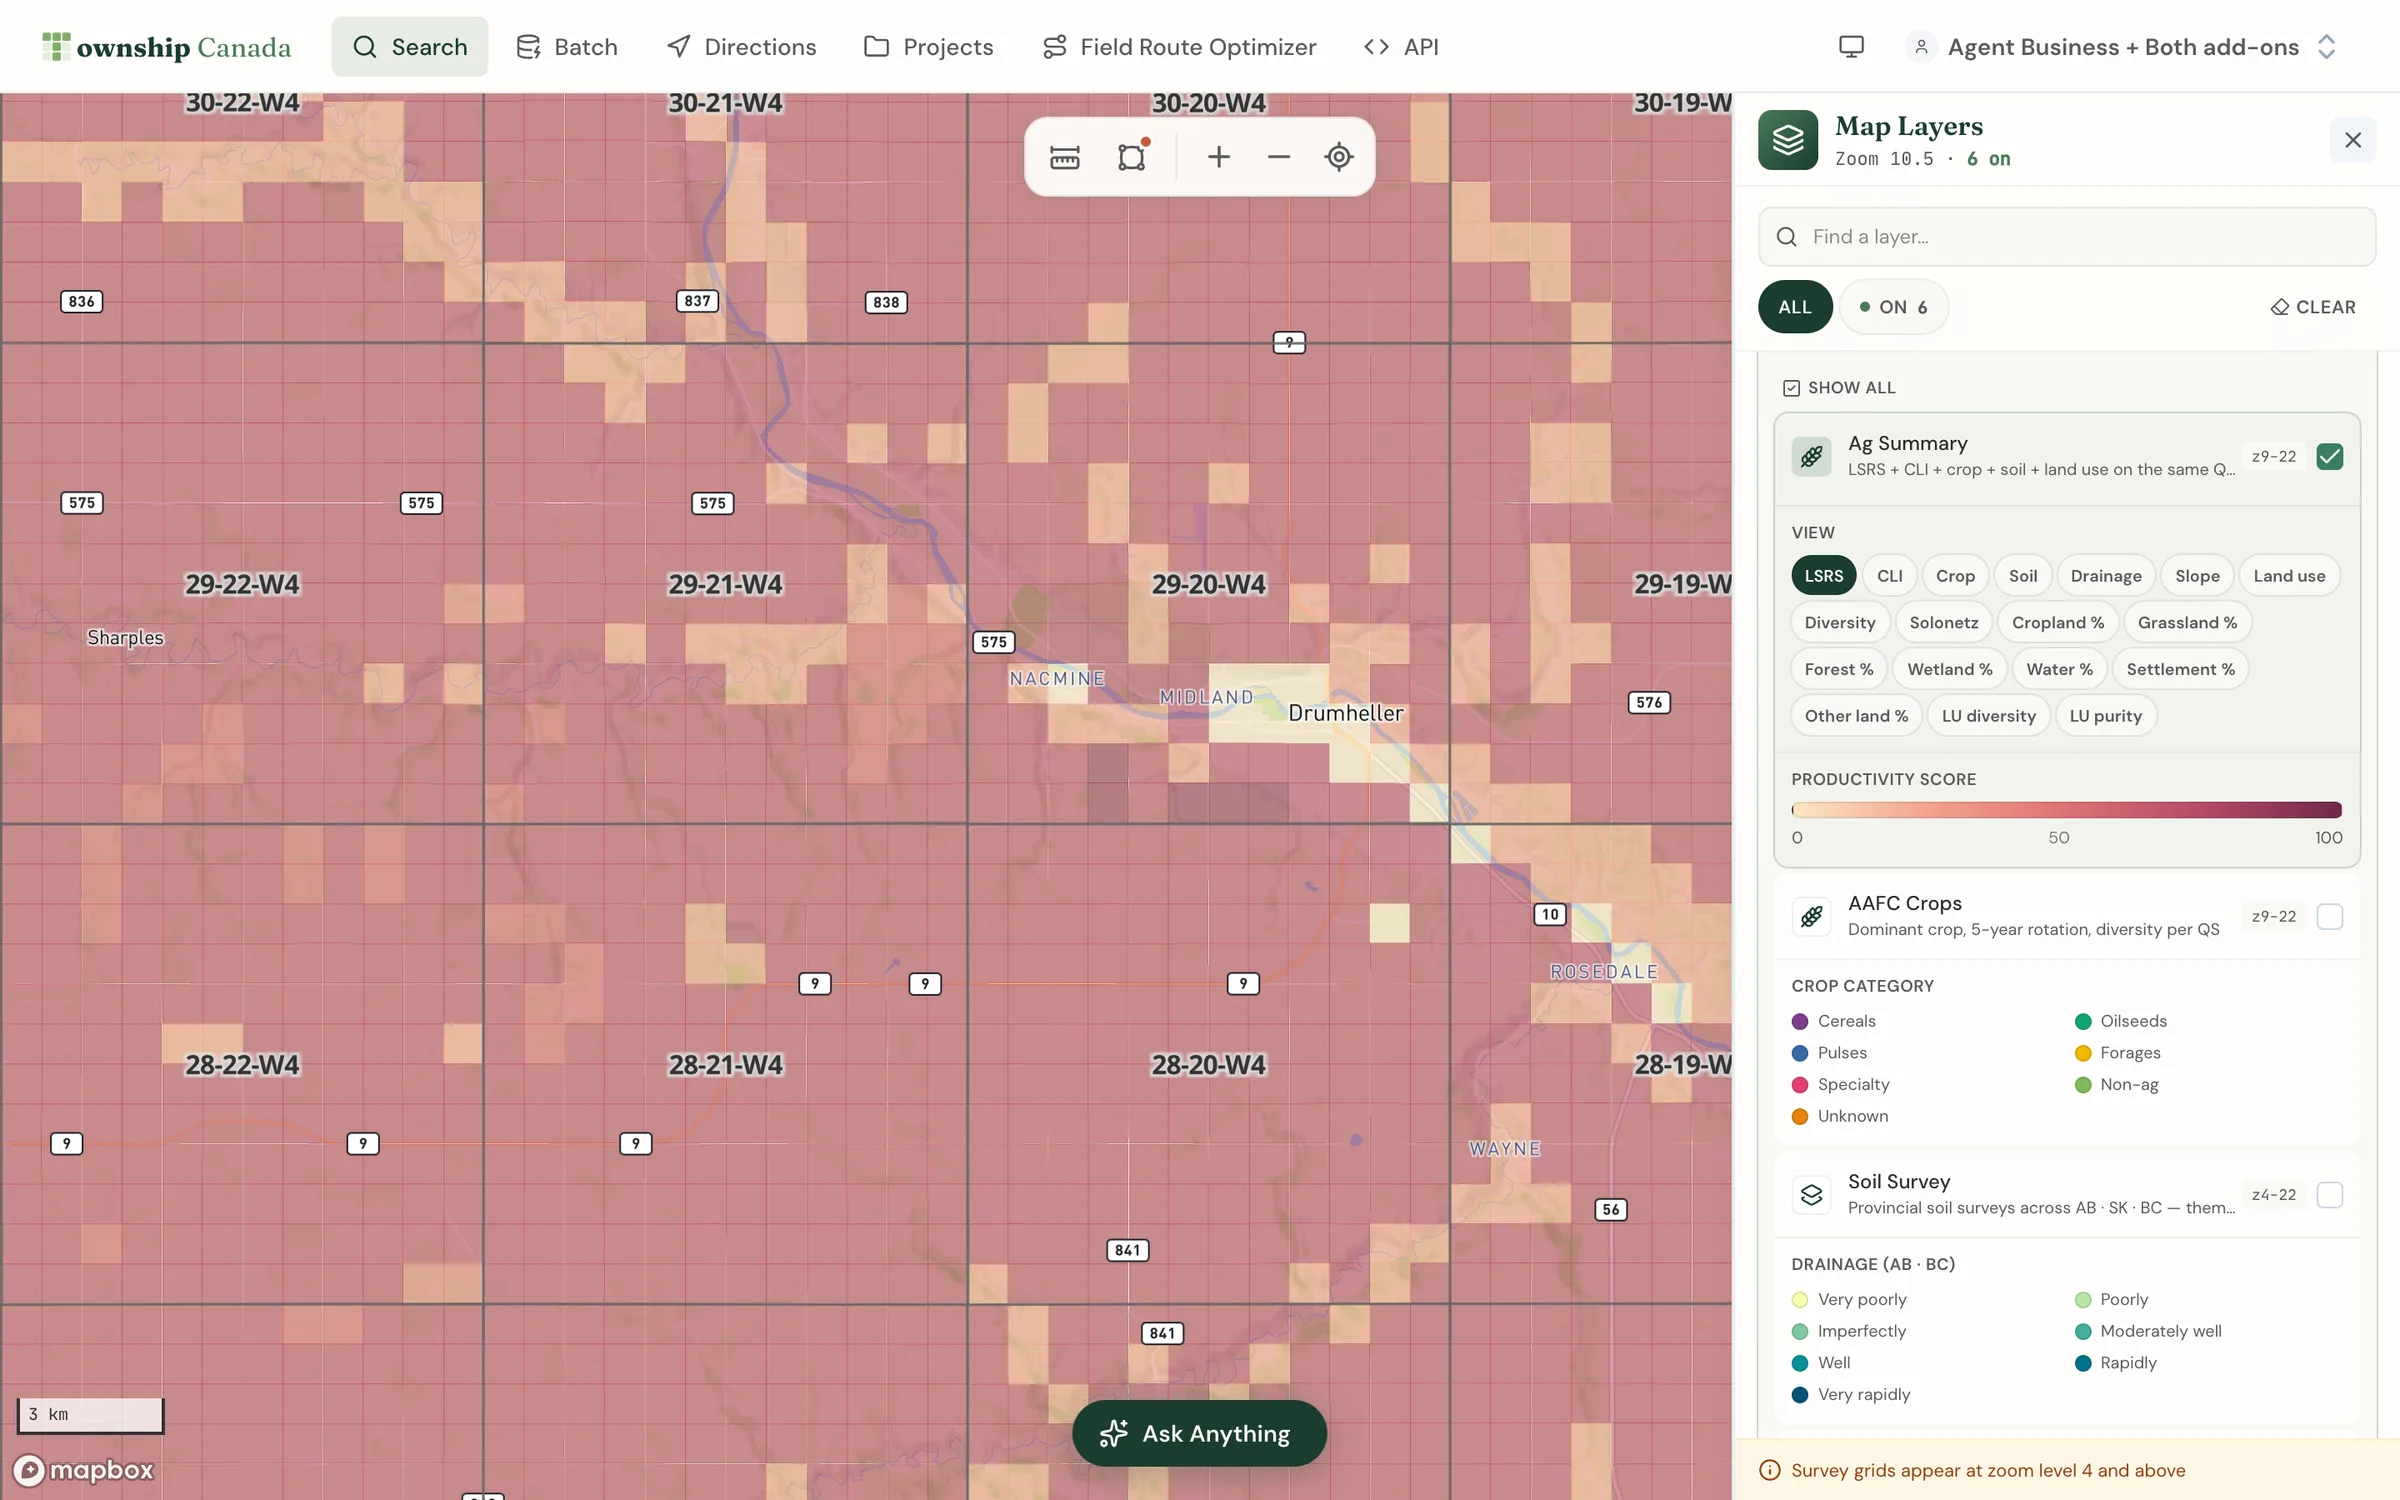Viewport: 2400px width, 1500px height.
Task: Enable the AAFC Crops layer checkbox
Action: (2329, 916)
